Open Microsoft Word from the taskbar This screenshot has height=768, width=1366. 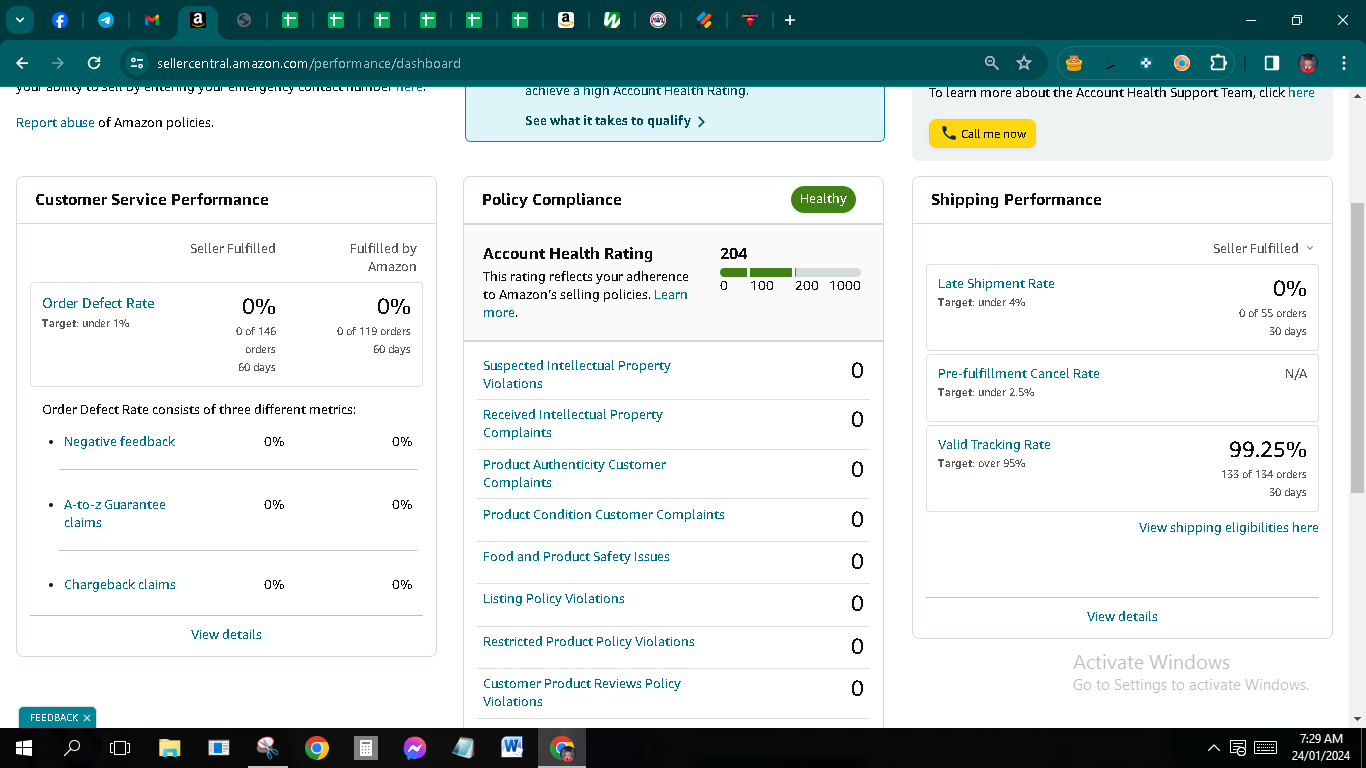pyautogui.click(x=513, y=747)
